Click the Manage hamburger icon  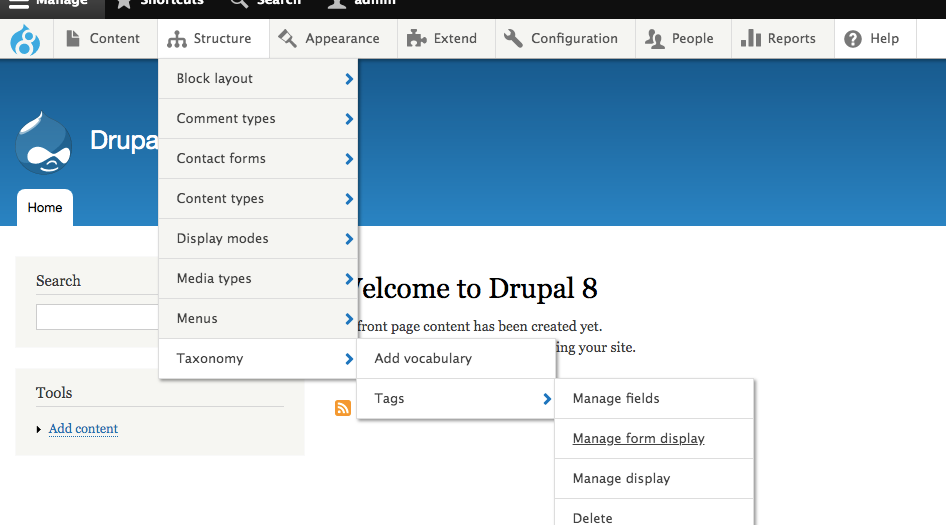pyautogui.click(x=19, y=3)
